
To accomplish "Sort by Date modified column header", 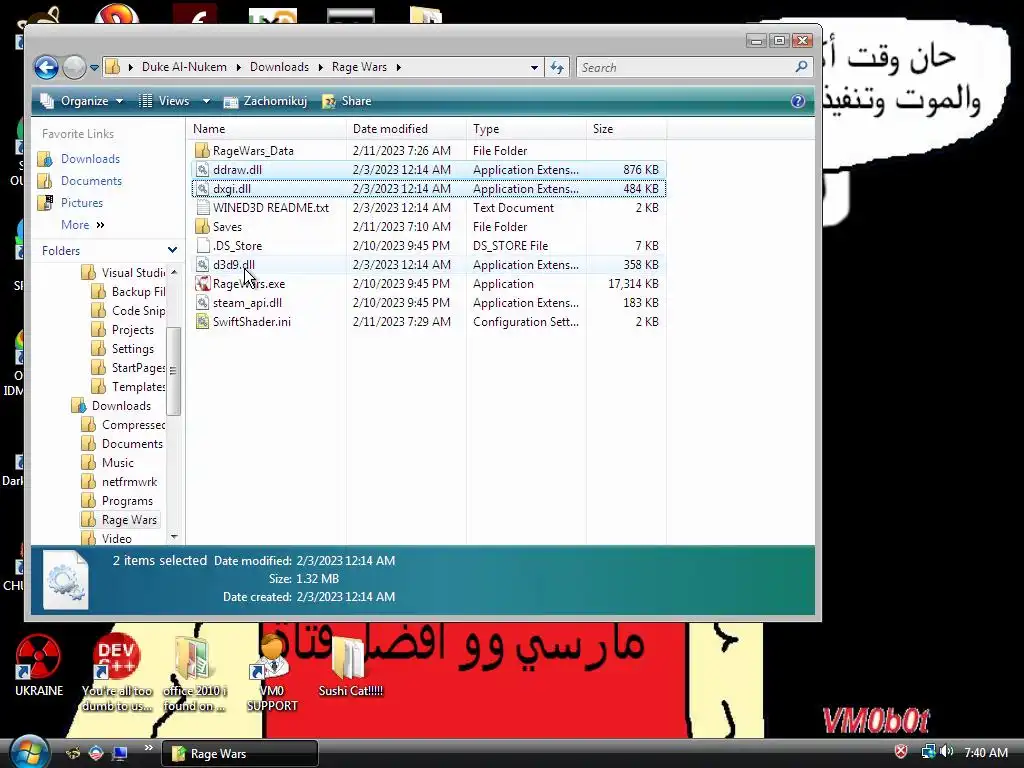I will pyautogui.click(x=406, y=129).
